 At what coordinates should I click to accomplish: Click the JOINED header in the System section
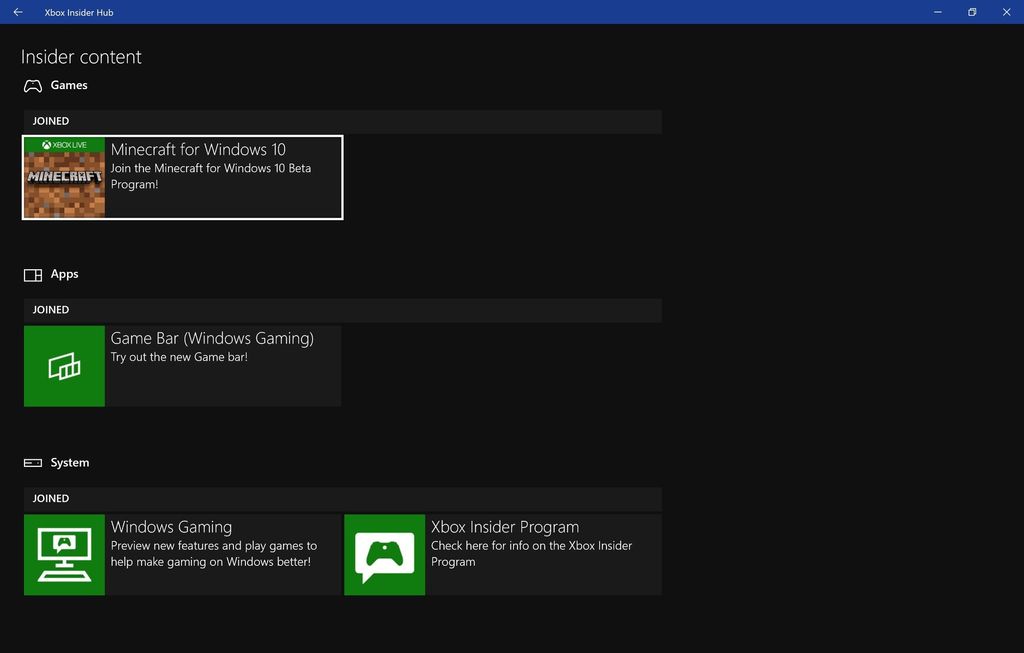(x=50, y=498)
